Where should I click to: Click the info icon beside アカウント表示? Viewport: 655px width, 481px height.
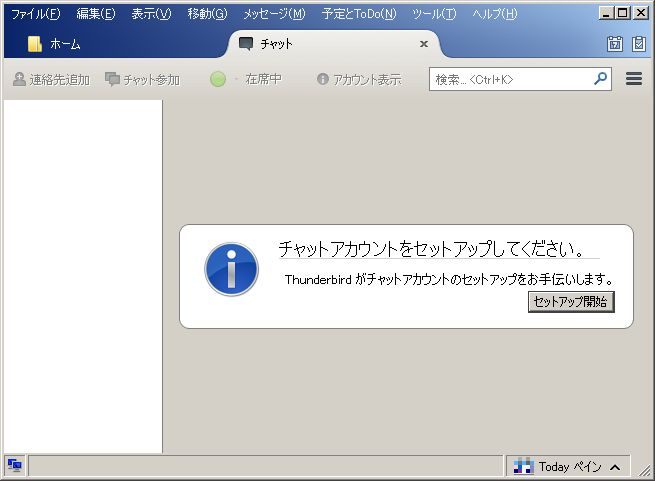[322, 79]
